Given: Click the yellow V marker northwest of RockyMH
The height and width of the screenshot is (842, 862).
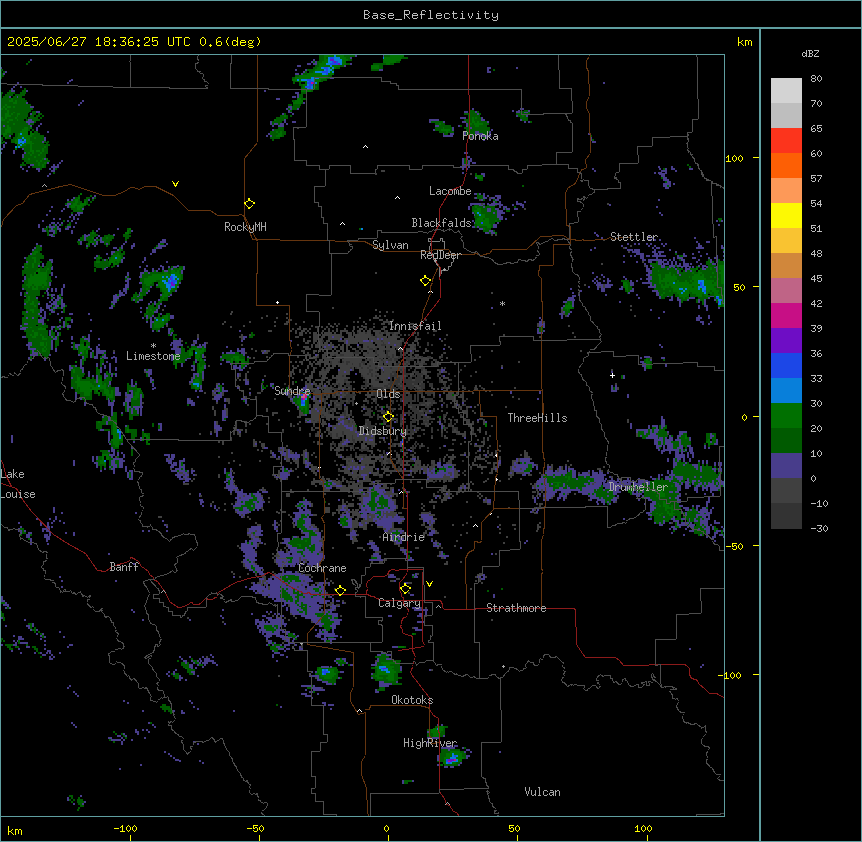Looking at the screenshot, I should (x=175, y=184).
